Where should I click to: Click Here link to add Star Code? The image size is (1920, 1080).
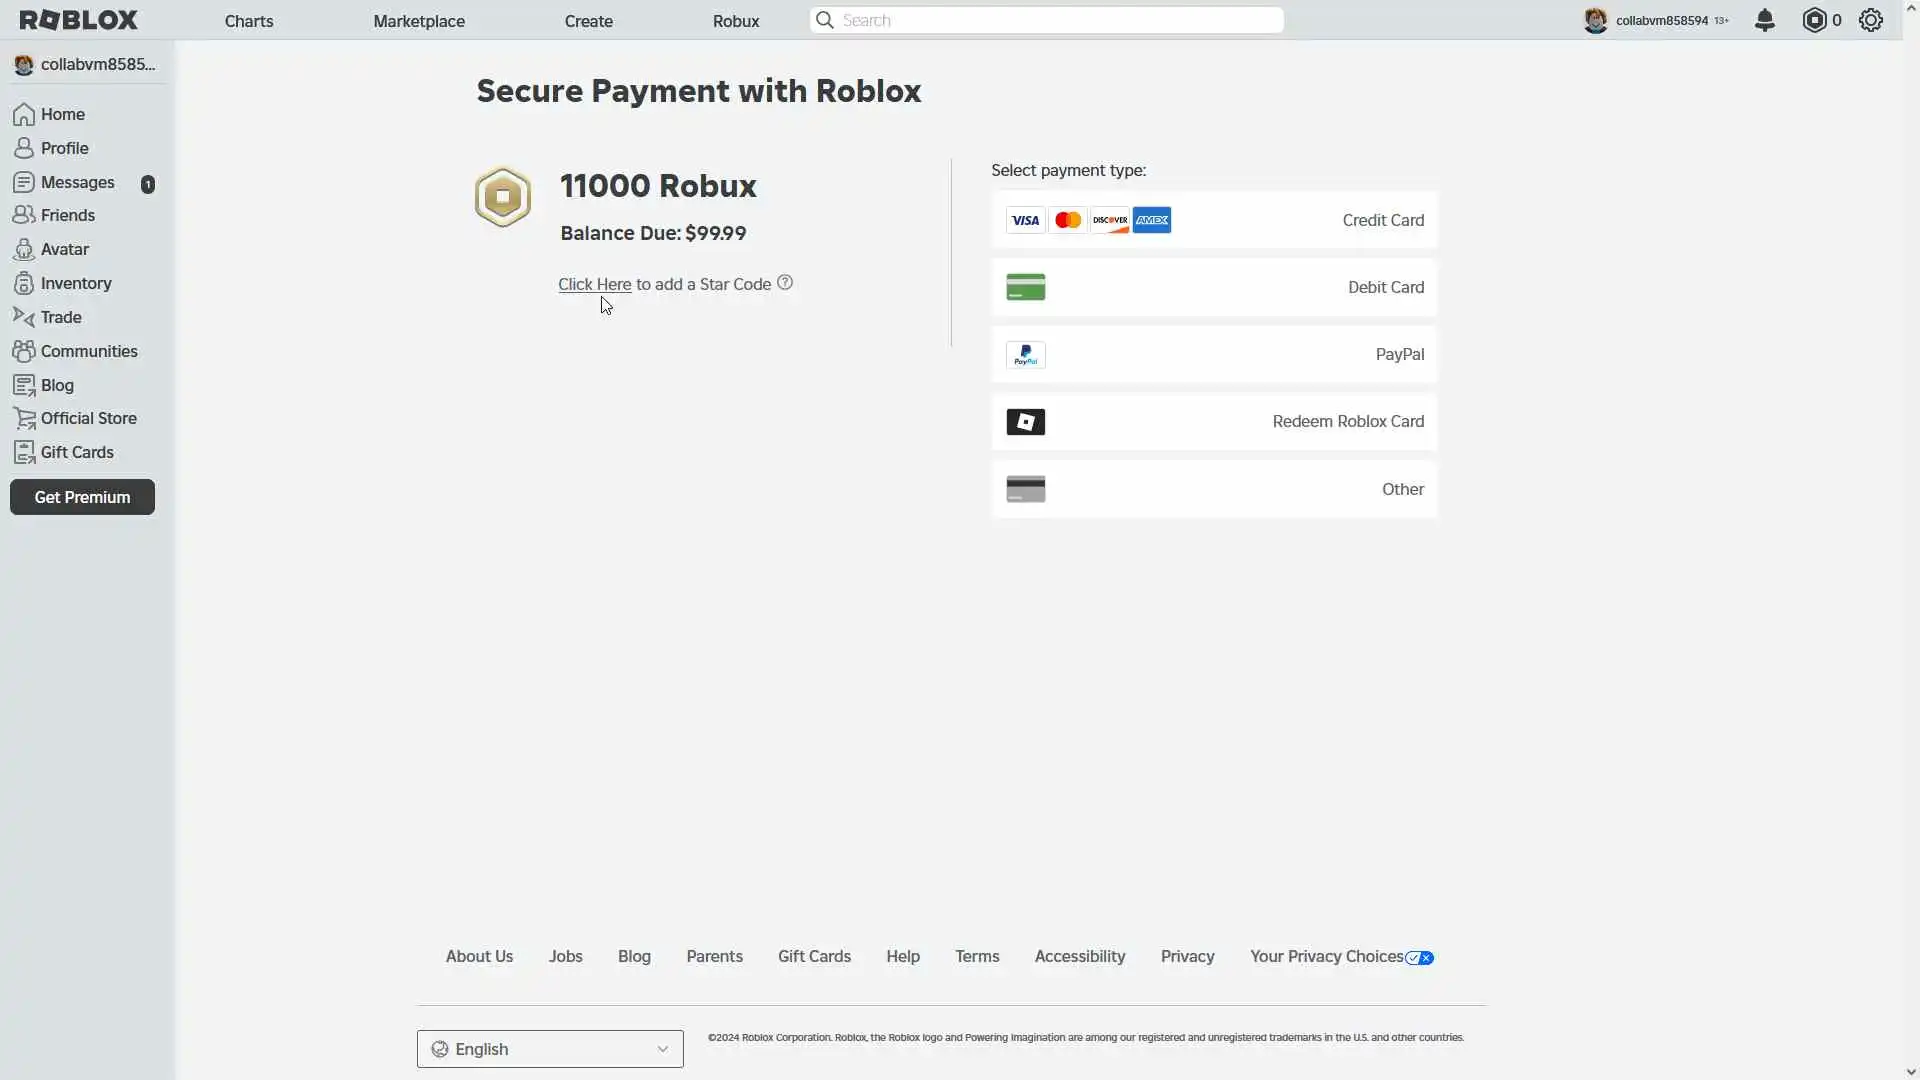(594, 284)
